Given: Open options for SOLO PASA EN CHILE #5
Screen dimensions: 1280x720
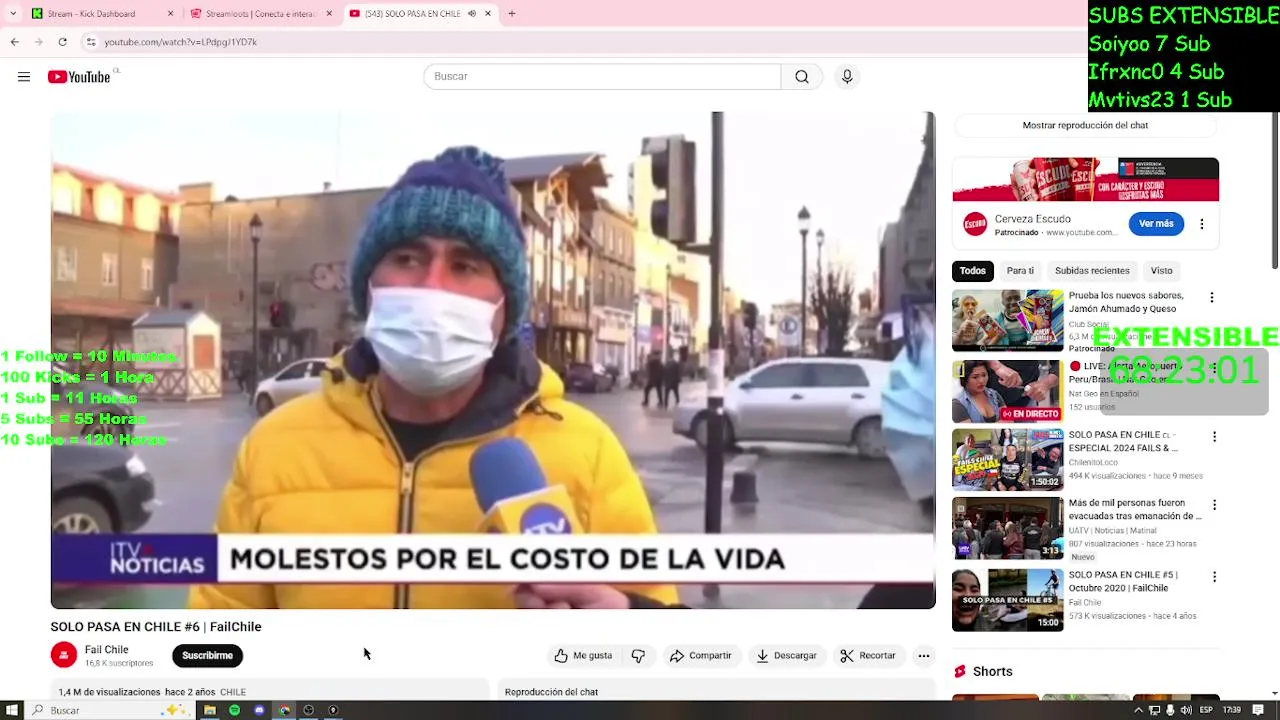Looking at the screenshot, I should [1214, 577].
